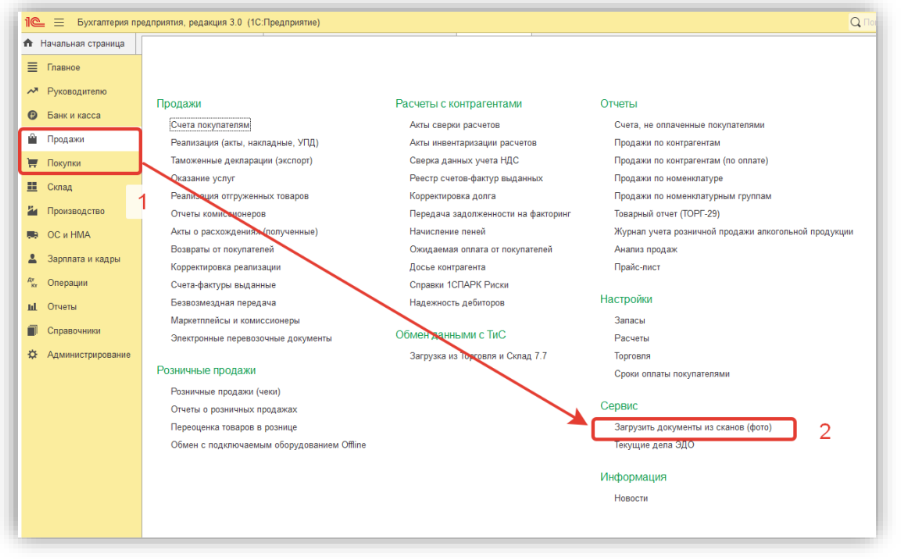Click the ОС и НМА truck icon
This screenshot has width=902, height=559.
coord(33,235)
